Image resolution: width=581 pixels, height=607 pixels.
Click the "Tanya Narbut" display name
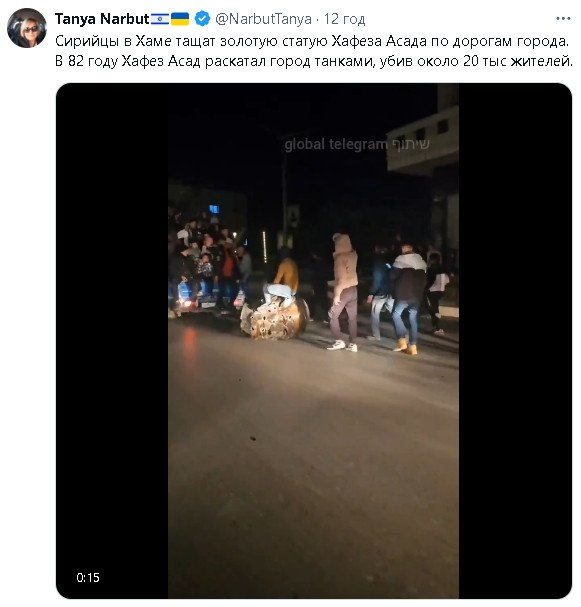click(x=102, y=19)
